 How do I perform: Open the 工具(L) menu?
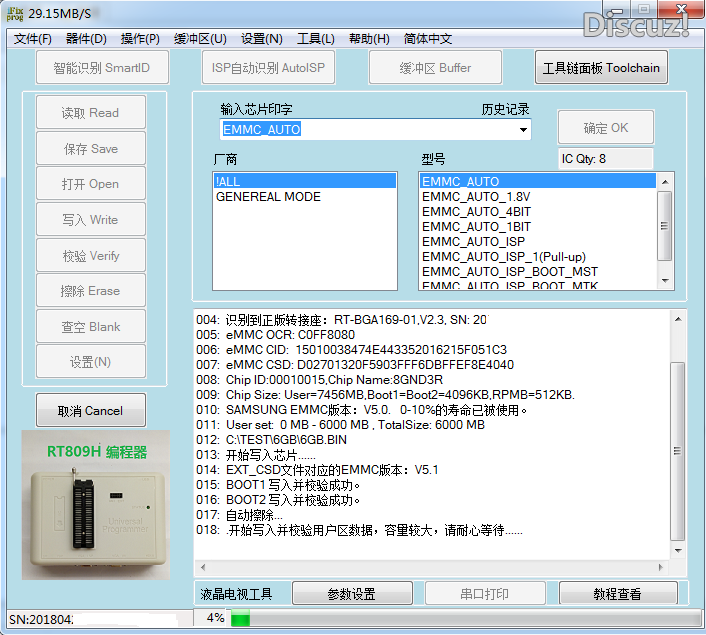coord(316,39)
